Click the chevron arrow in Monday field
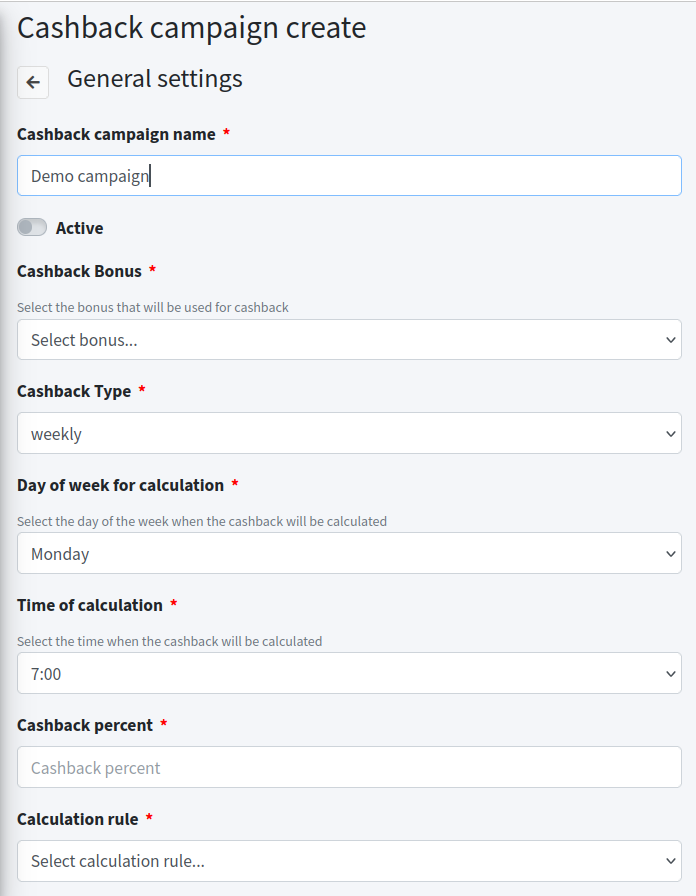 pos(671,554)
